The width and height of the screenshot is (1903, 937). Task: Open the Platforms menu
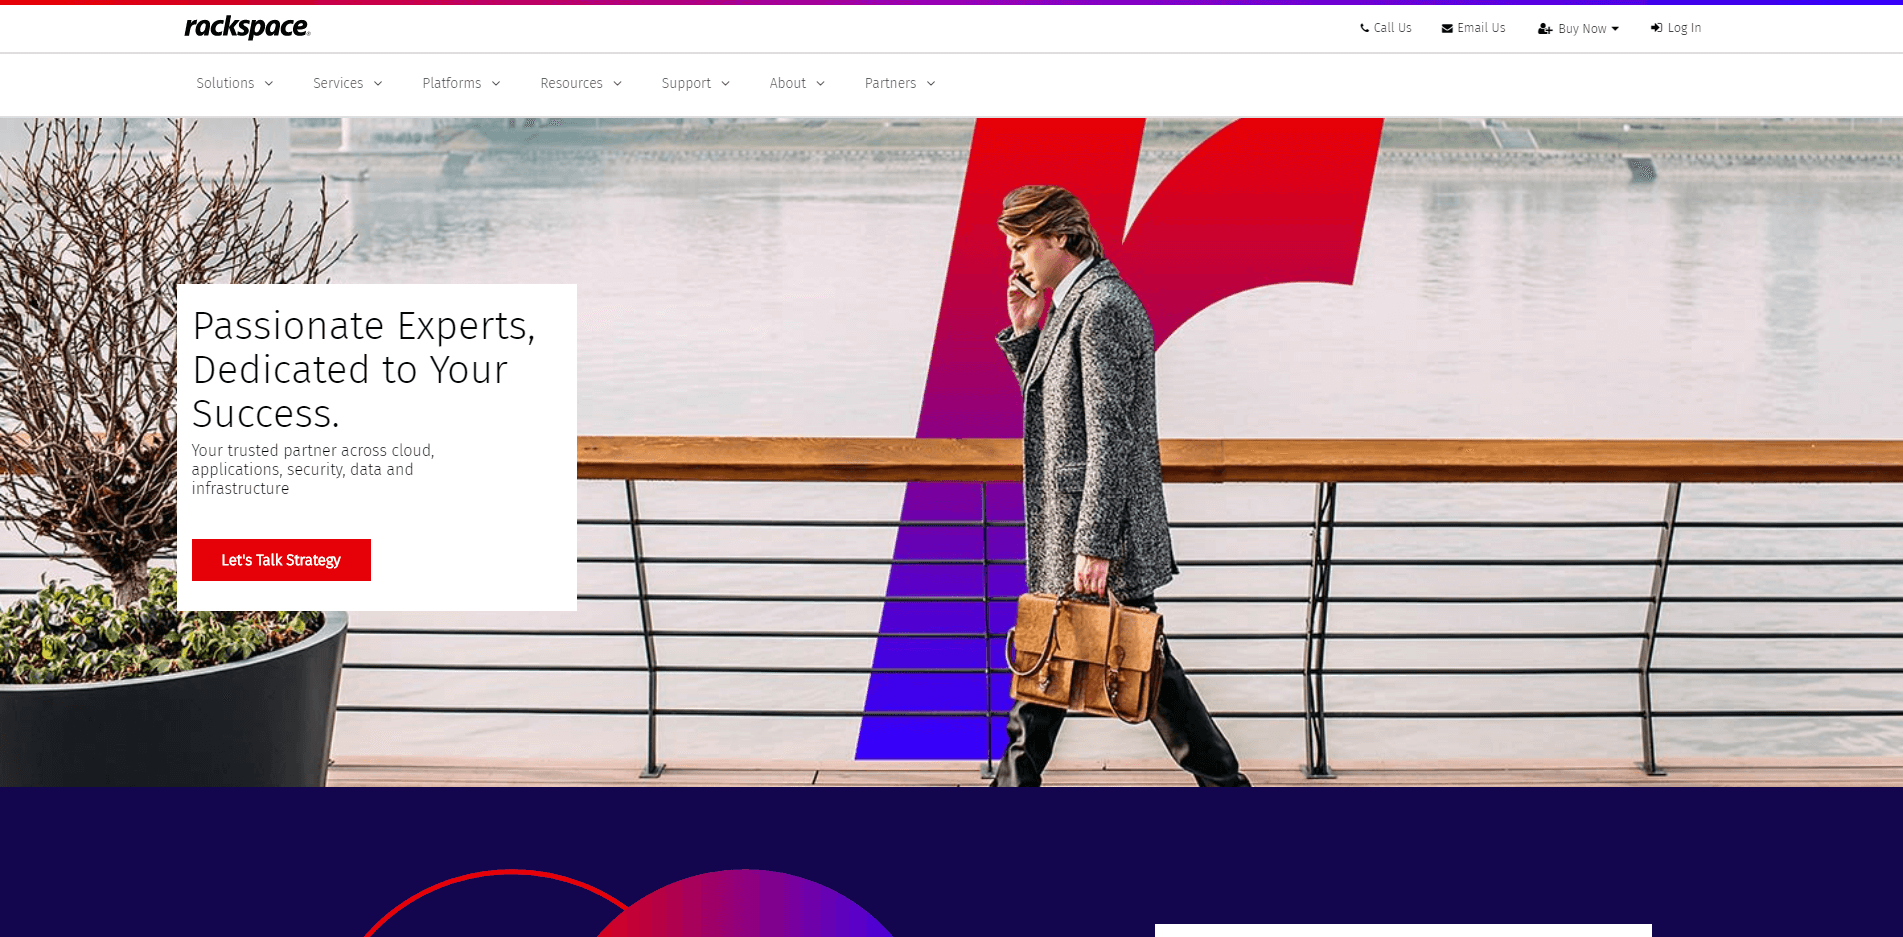452,83
